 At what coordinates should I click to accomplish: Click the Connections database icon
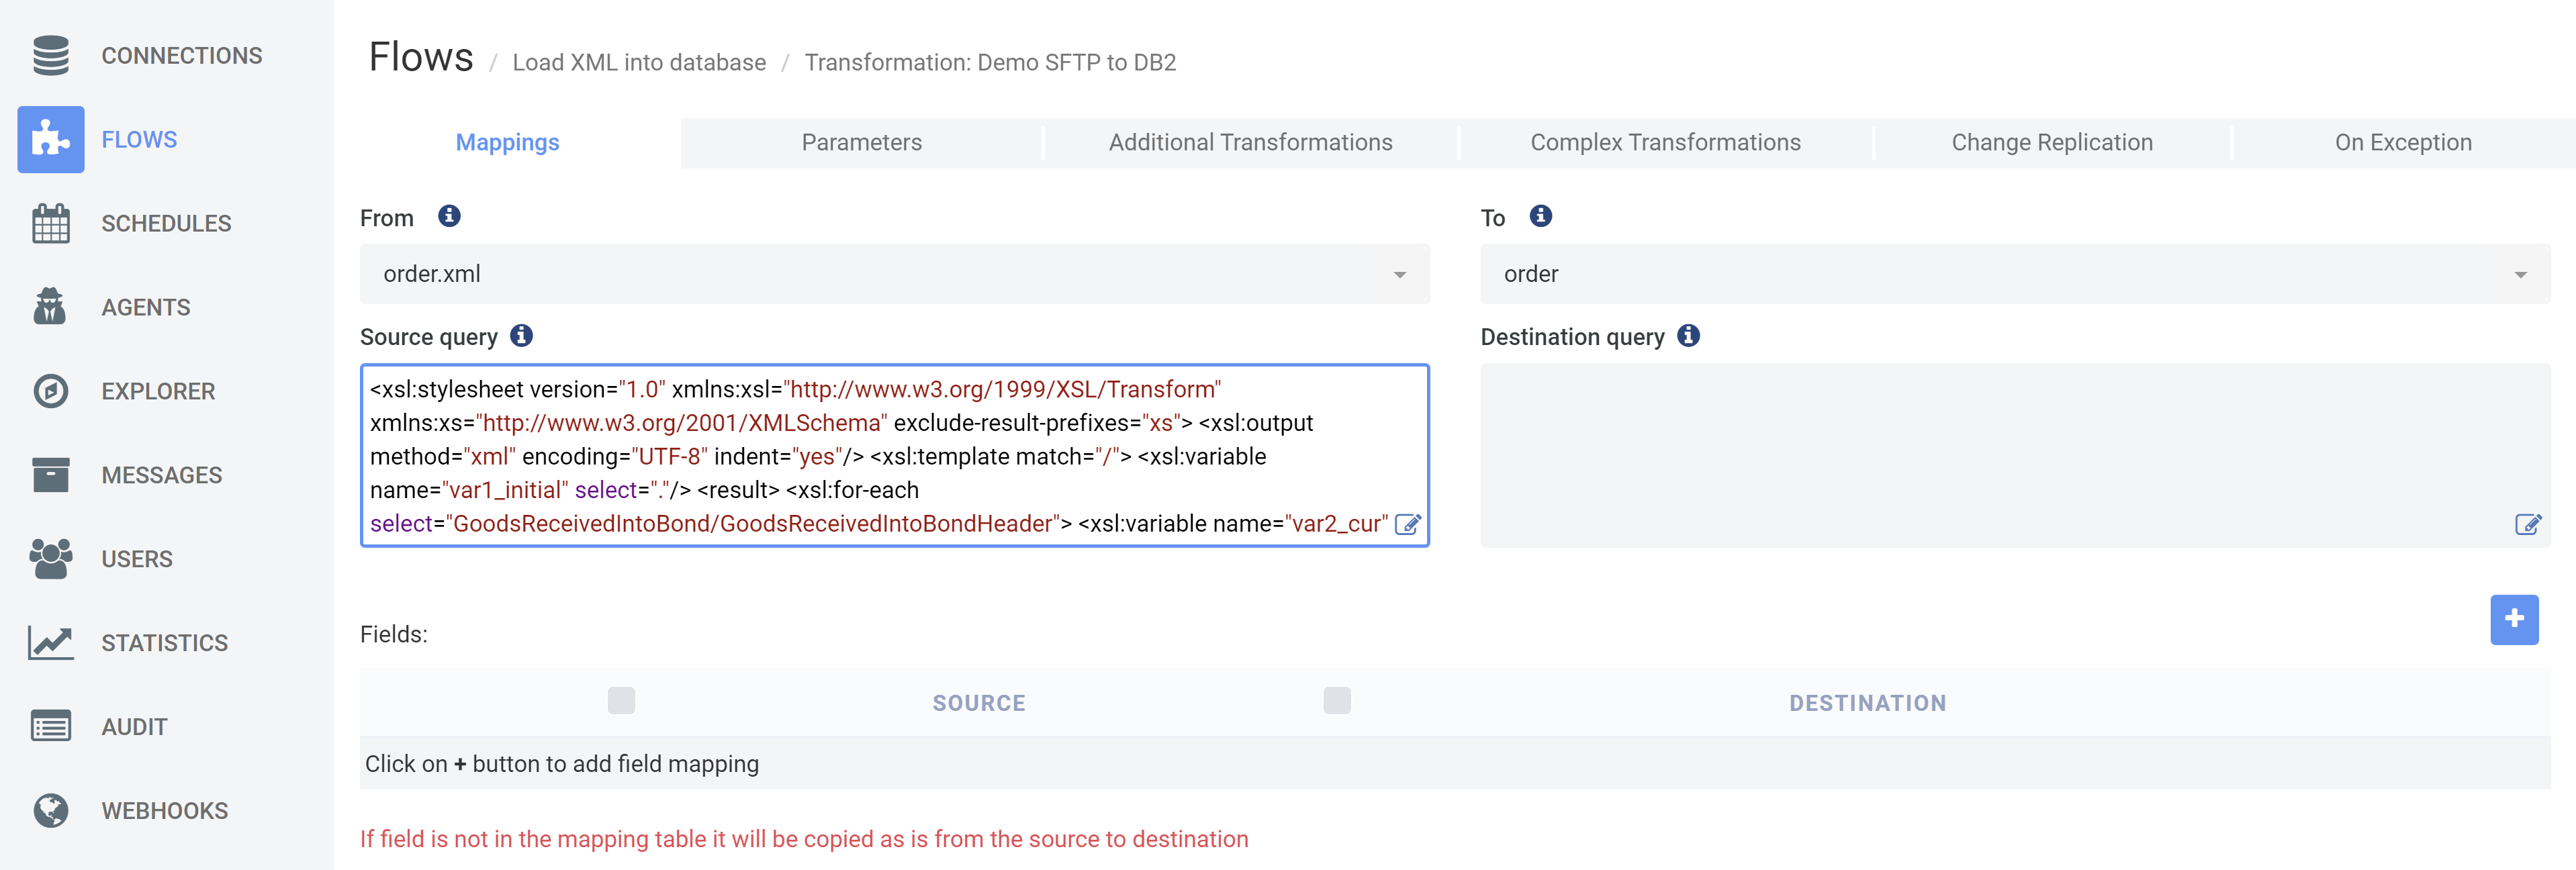(50, 55)
